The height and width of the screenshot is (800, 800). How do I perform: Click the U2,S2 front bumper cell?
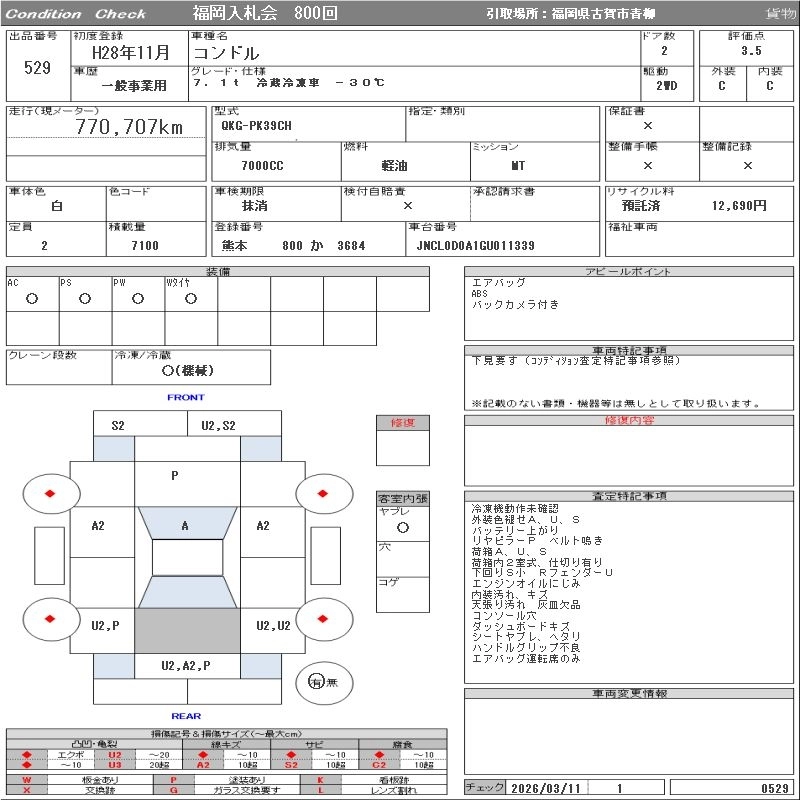[234, 425]
